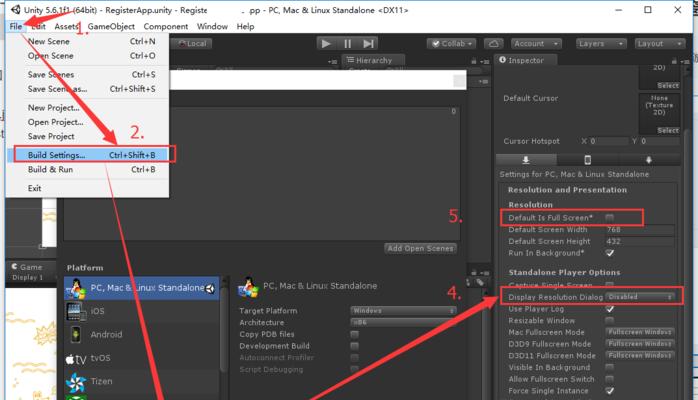Toggle Run In Background checkbox

click(x=609, y=253)
